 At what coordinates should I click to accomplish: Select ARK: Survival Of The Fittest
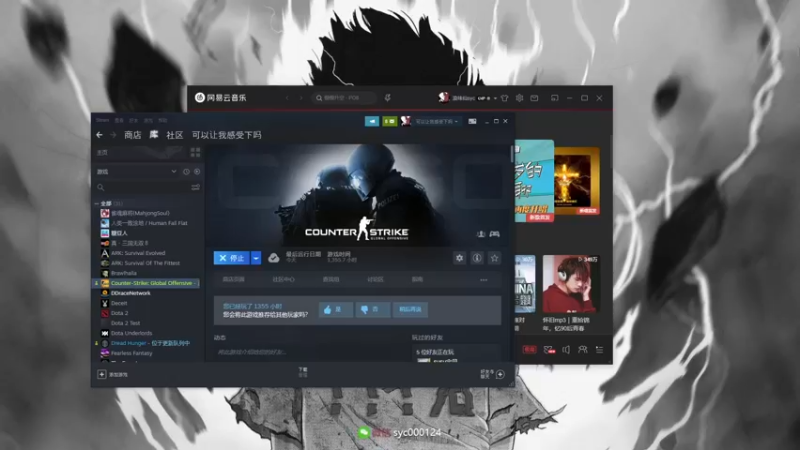click(x=140, y=263)
